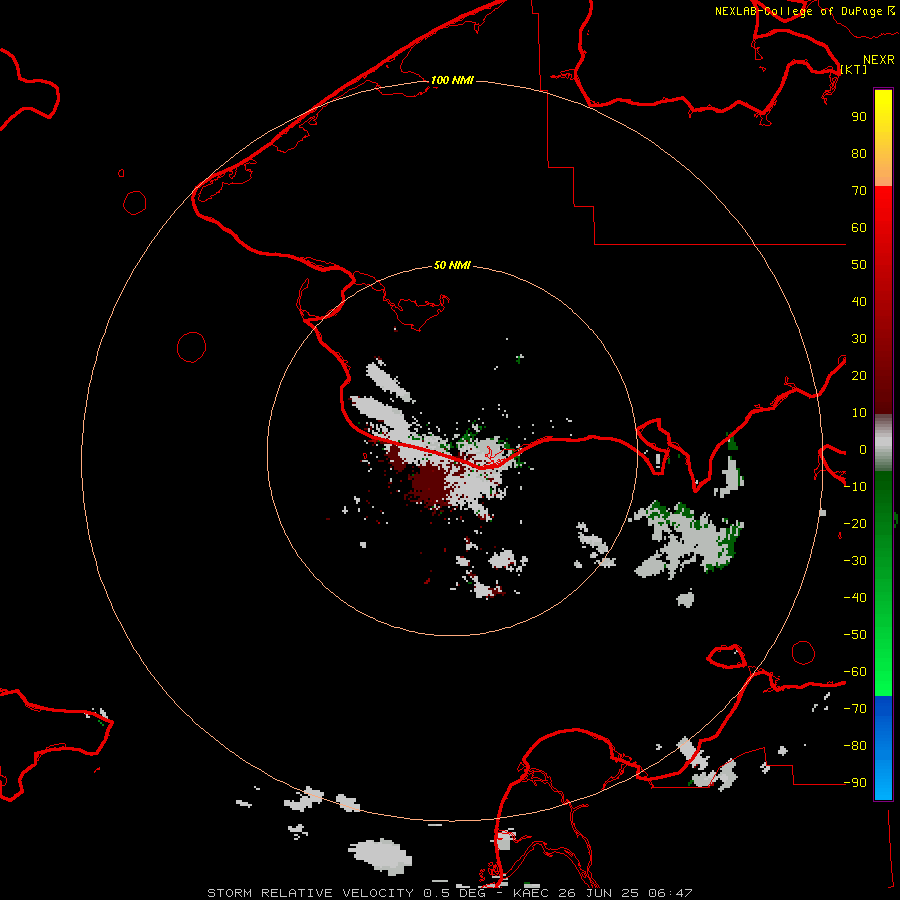900x900 pixels.
Task: Click the "20" value on velocity scale
Action: click(859, 375)
